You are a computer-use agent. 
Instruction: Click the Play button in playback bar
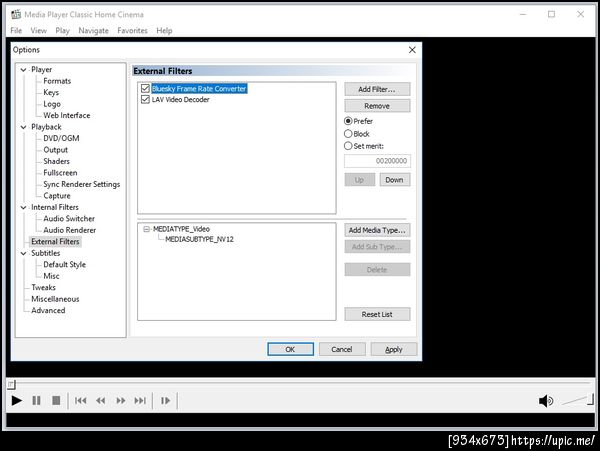[x=16, y=401]
